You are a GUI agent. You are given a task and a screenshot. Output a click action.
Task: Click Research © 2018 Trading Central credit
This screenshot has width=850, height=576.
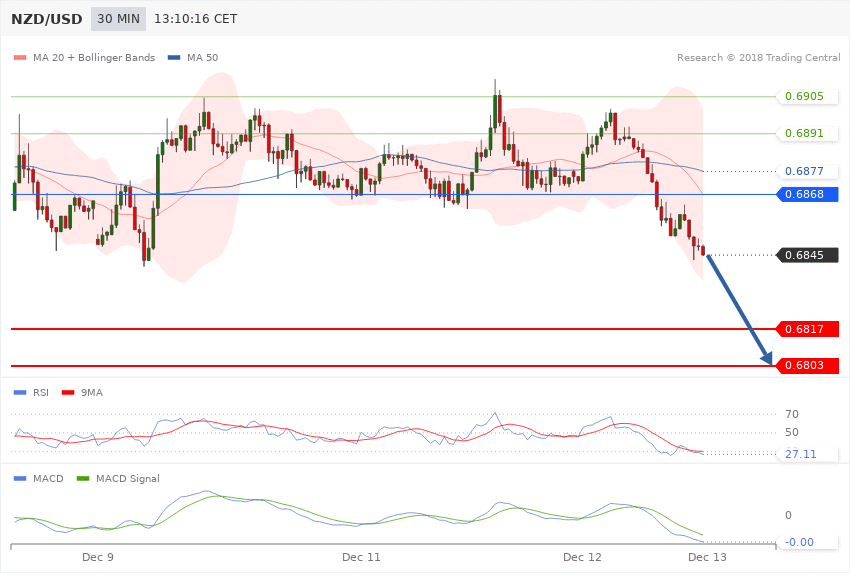click(x=758, y=57)
